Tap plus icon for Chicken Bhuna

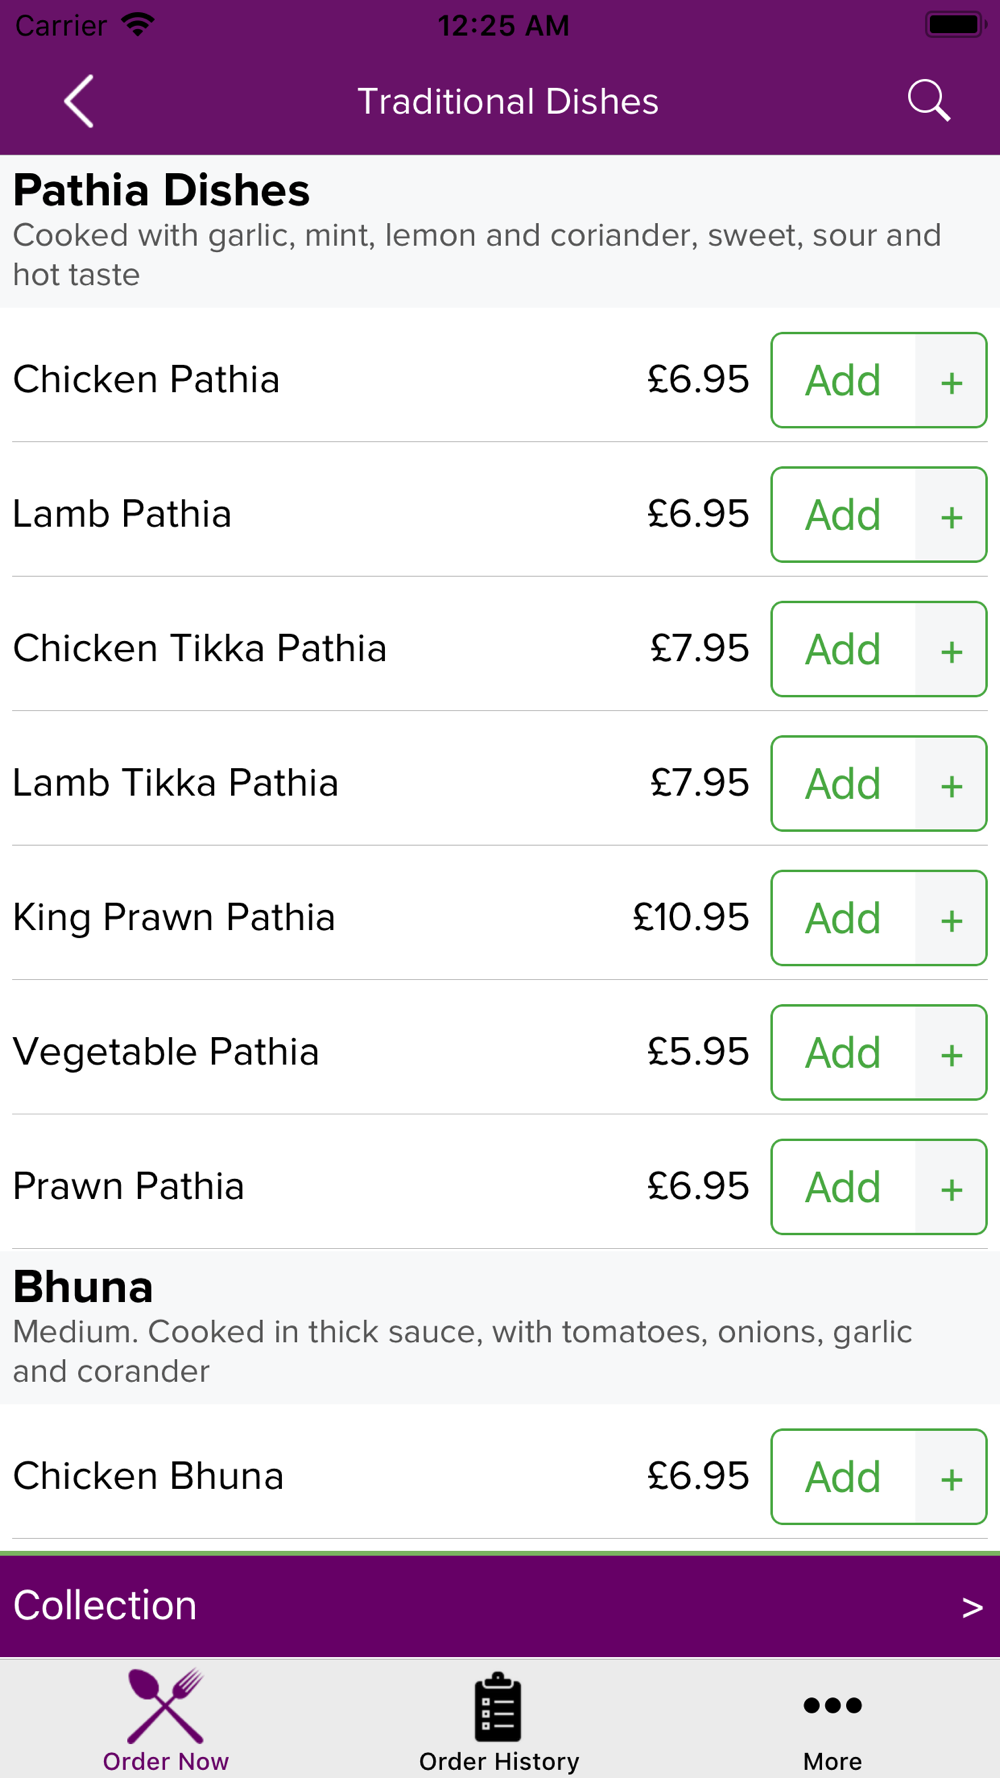pos(951,1477)
